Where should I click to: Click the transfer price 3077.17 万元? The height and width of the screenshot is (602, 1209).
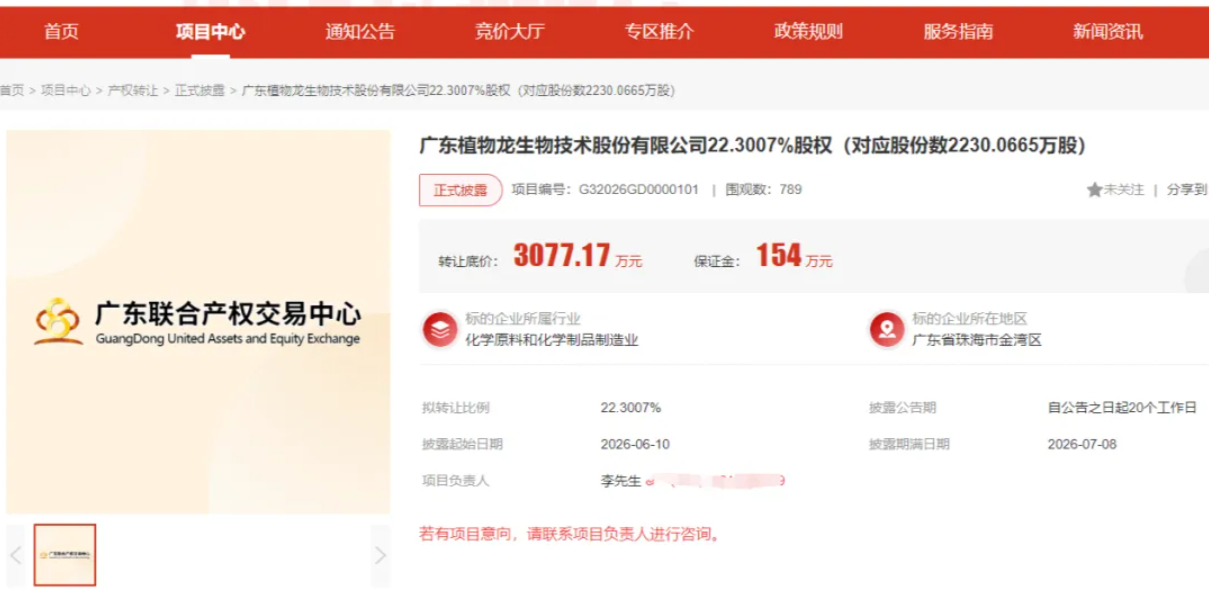click(578, 256)
